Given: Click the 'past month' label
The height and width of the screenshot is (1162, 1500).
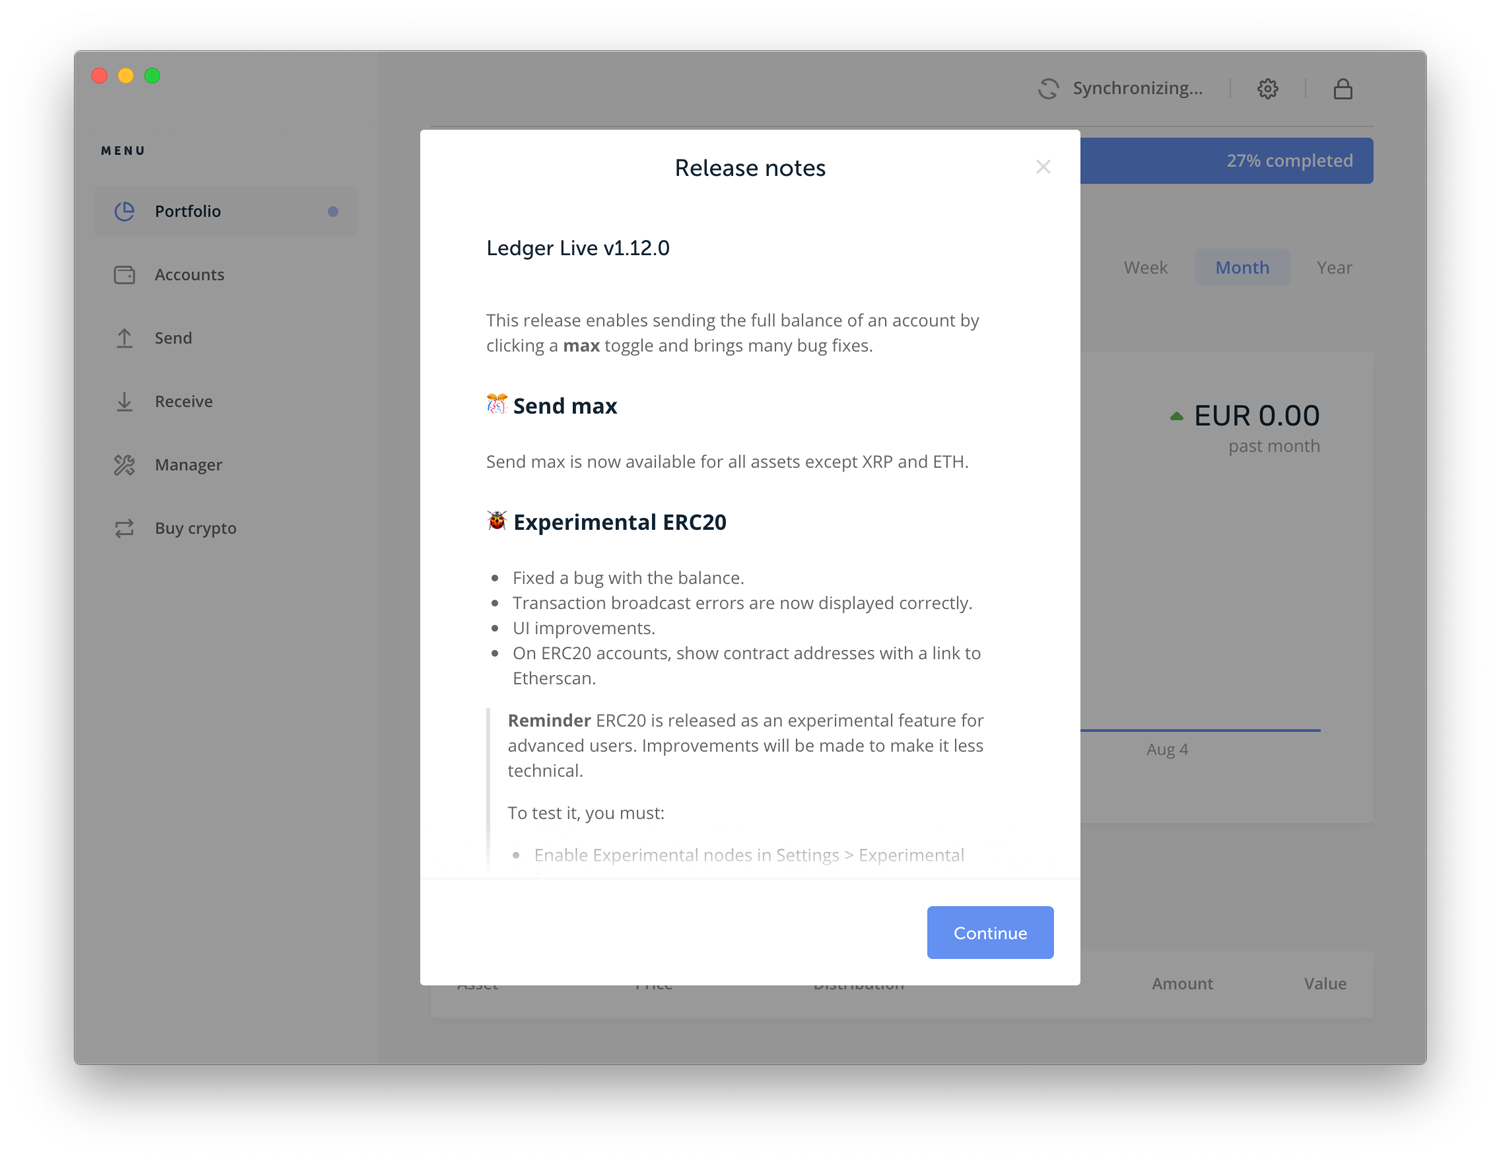Looking at the screenshot, I should tap(1274, 446).
